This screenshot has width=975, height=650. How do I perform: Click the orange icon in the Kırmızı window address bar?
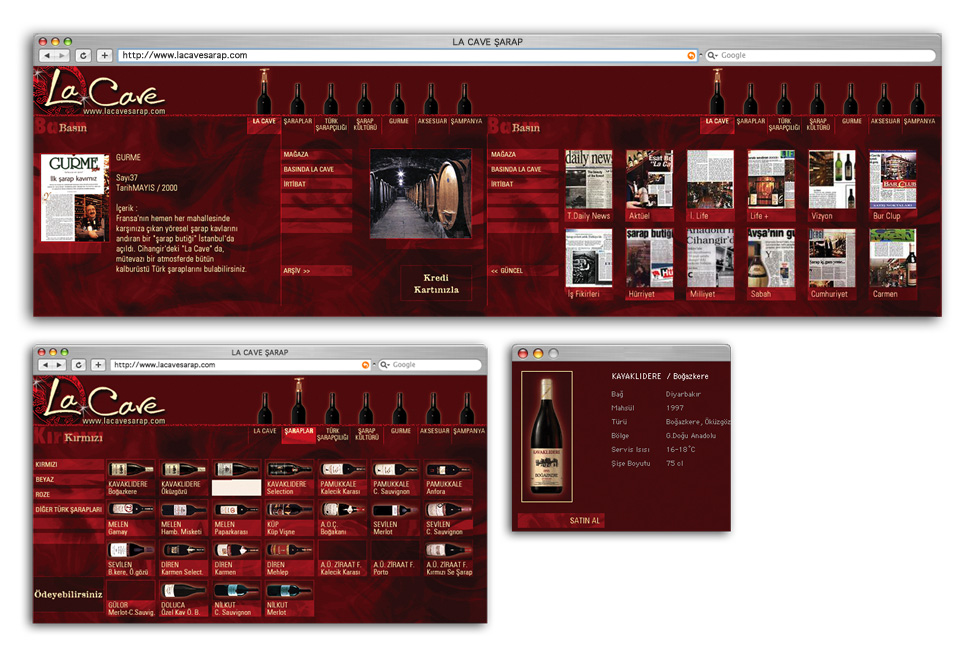(x=366, y=365)
